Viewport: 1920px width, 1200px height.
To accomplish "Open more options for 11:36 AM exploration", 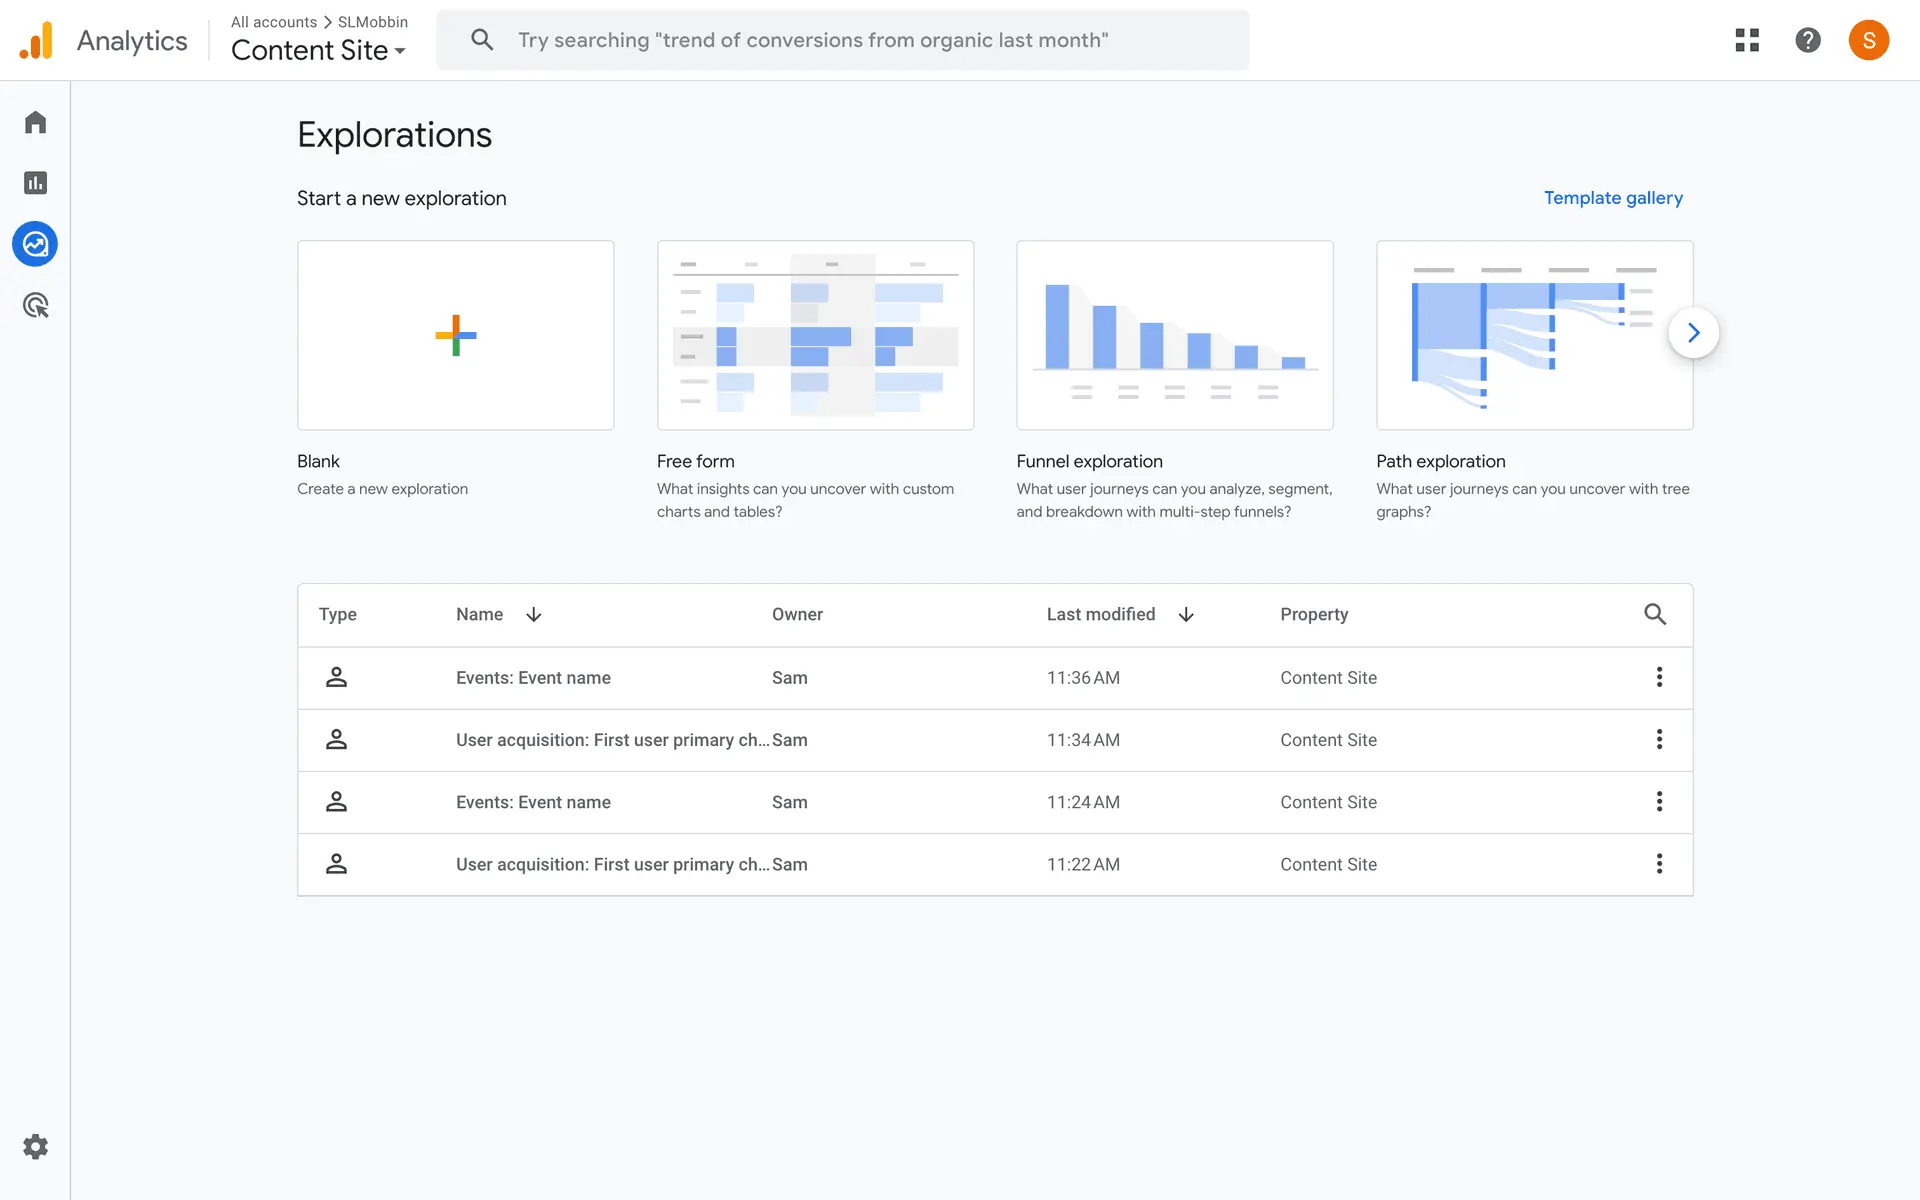I will click(x=1659, y=677).
